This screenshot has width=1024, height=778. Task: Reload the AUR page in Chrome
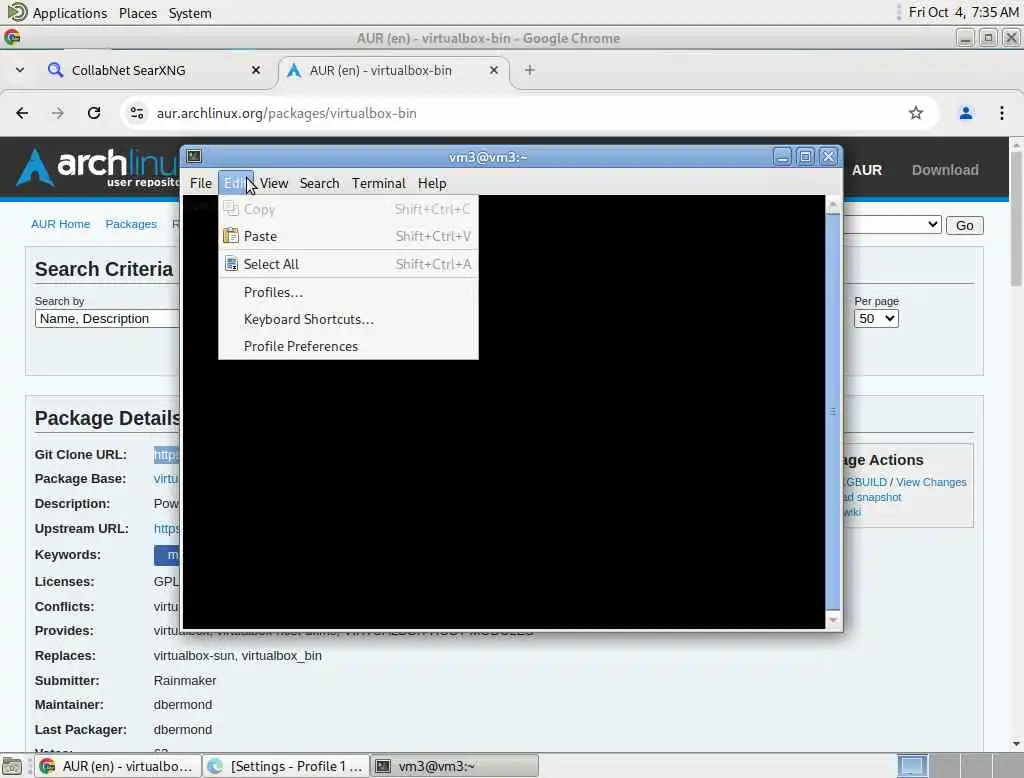pyautogui.click(x=94, y=113)
